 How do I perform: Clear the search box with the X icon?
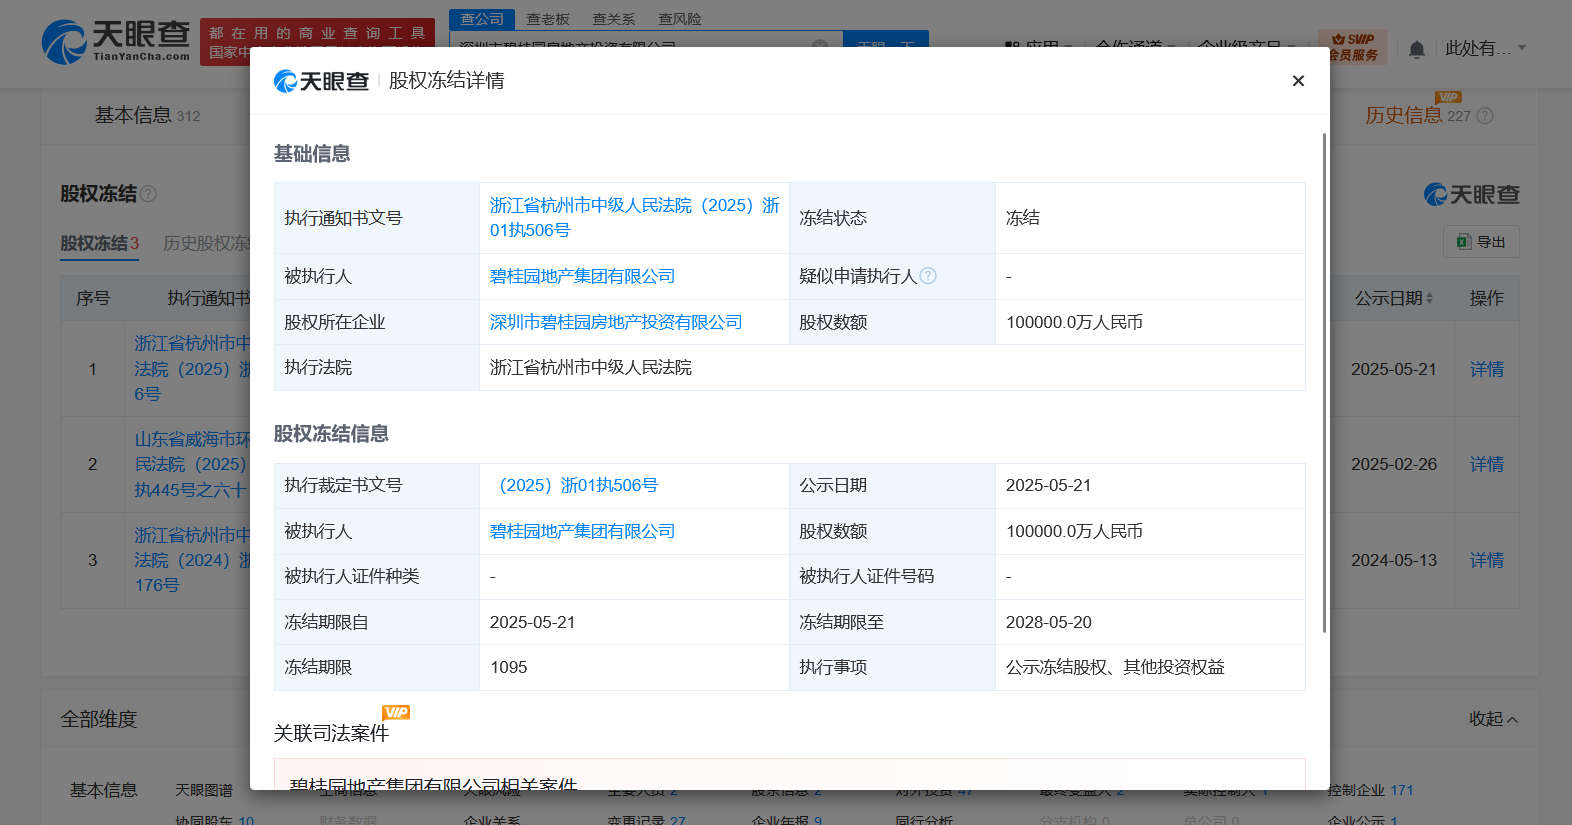click(x=819, y=45)
